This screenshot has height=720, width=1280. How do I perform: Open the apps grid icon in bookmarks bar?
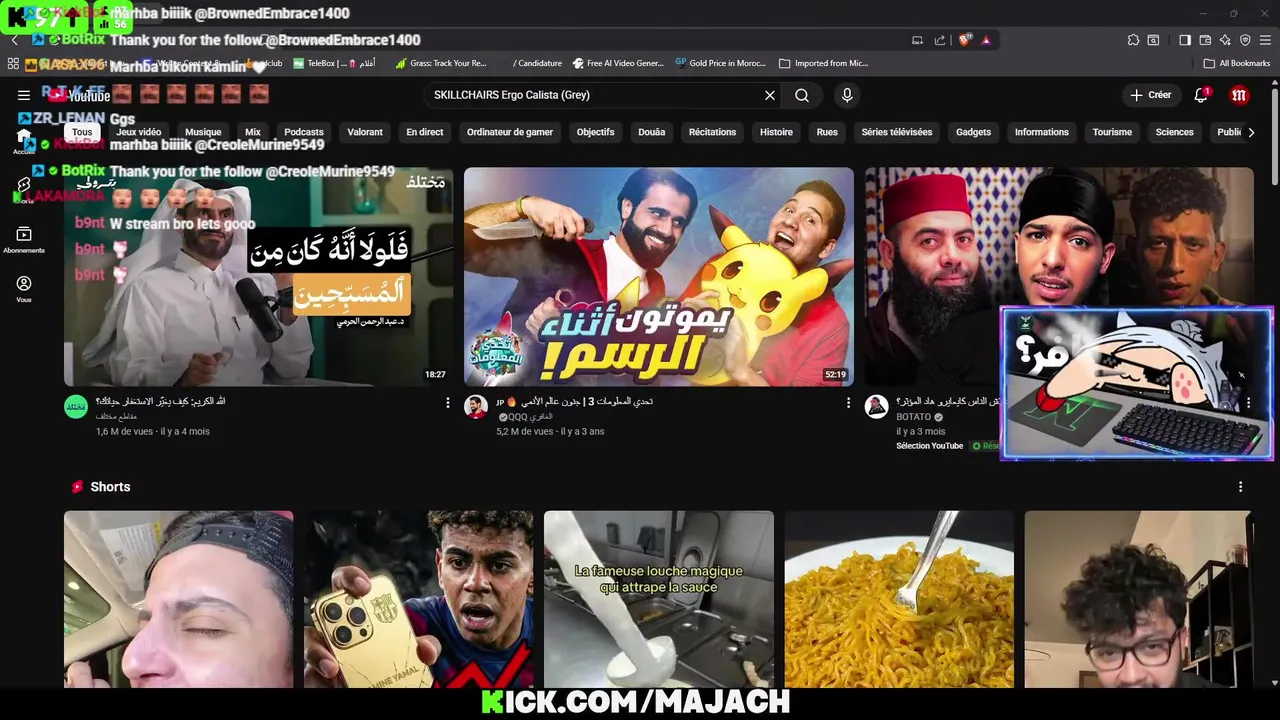point(13,63)
